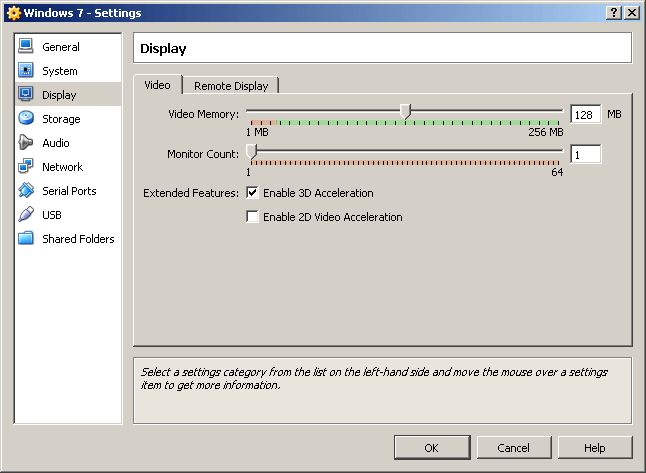Screen dimensions: 646x473
Task: Enable 2D Video Acceleration checkbox
Action: (252, 216)
